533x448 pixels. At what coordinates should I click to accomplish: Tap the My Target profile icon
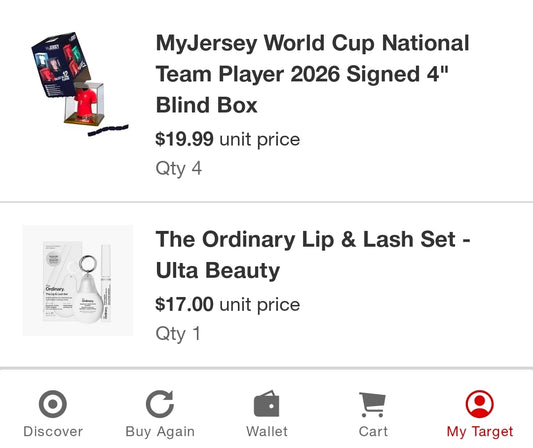coord(480,404)
